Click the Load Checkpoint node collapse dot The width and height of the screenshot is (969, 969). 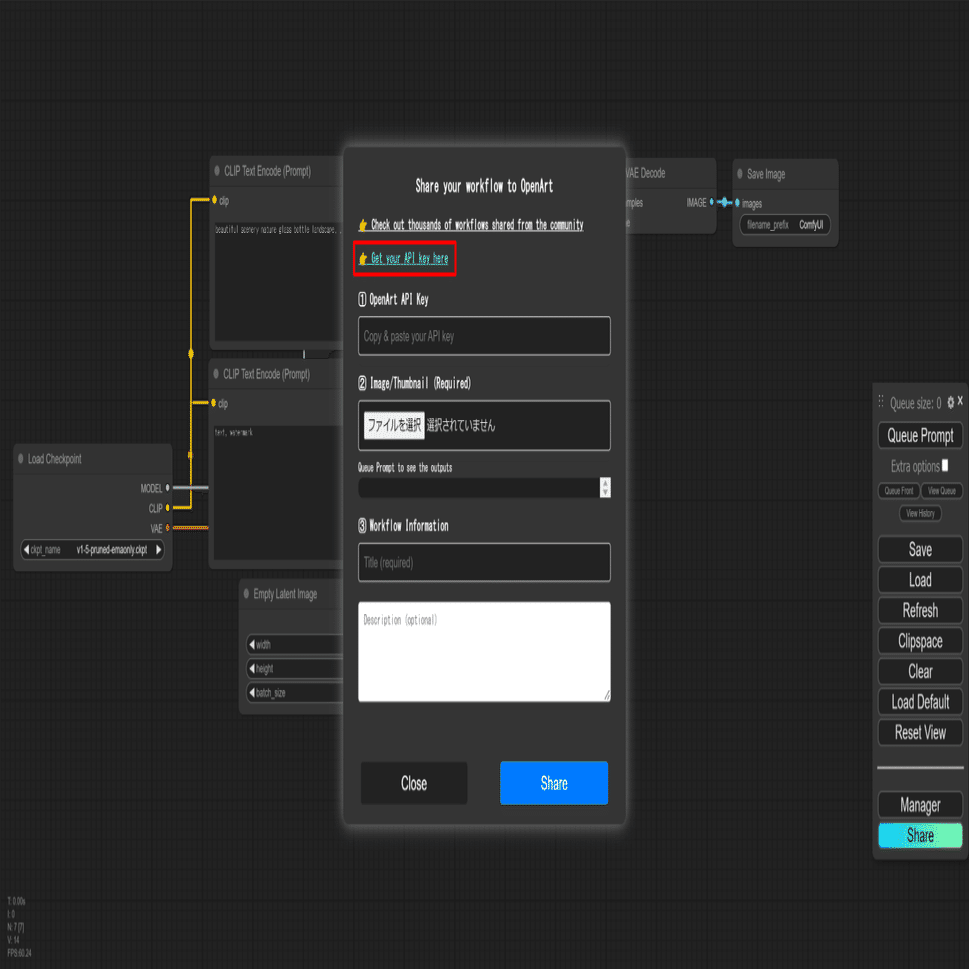[x=20, y=459]
